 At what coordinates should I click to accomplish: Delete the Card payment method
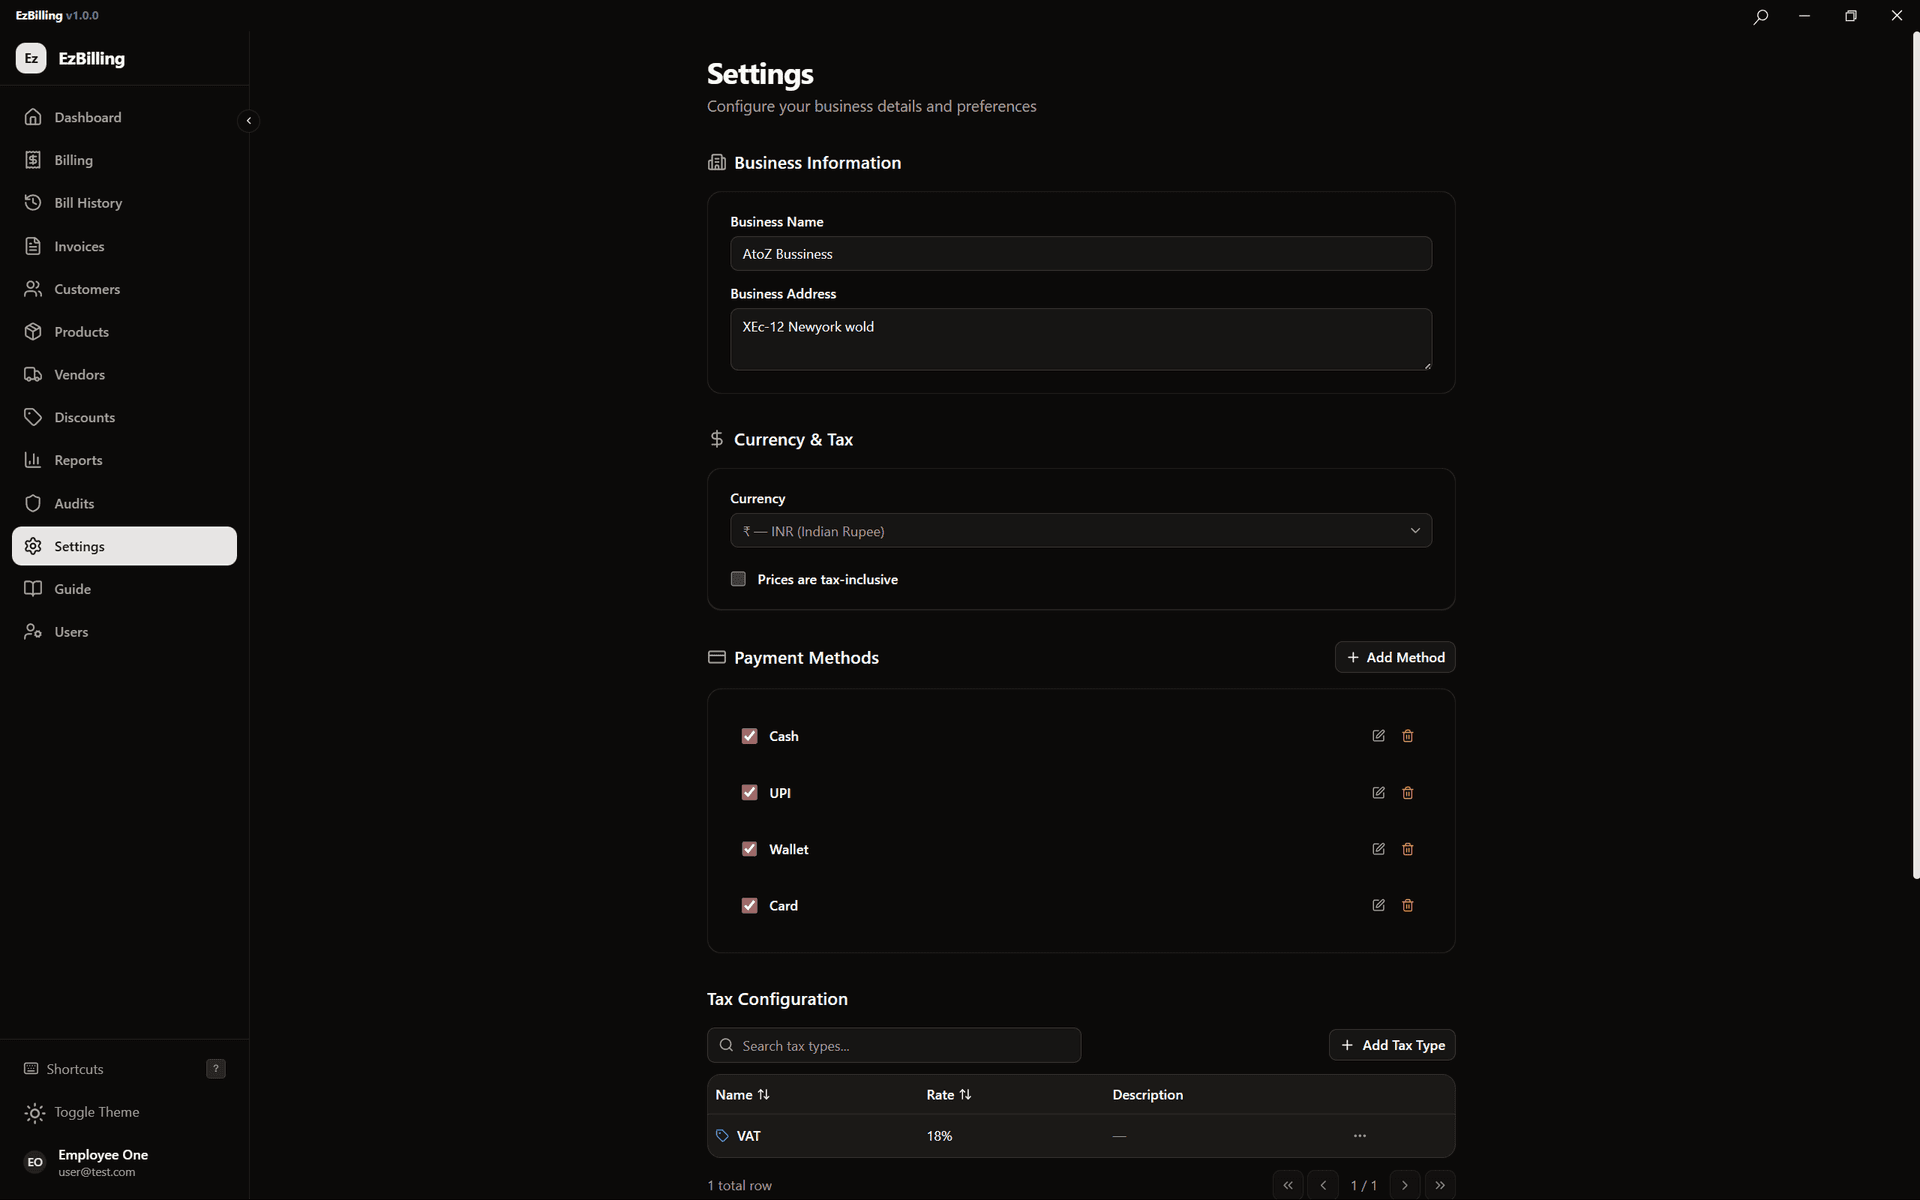1407,906
